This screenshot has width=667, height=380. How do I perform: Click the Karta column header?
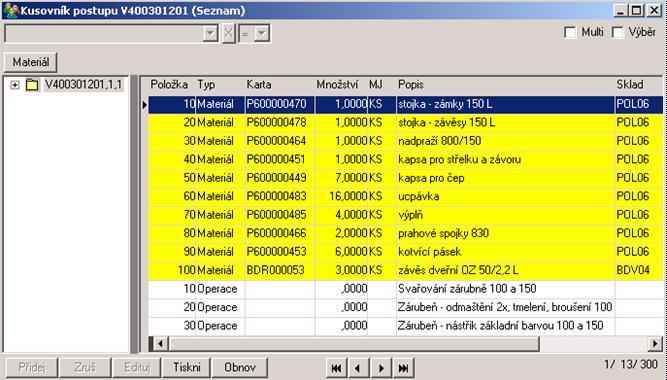(259, 85)
